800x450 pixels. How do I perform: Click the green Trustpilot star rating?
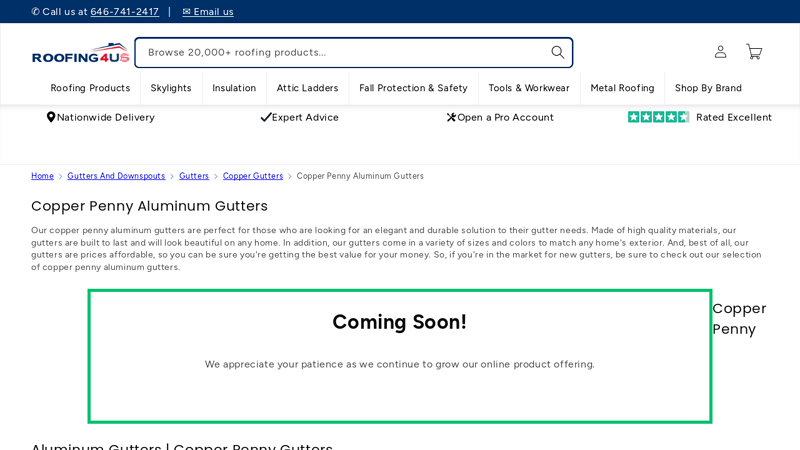pos(658,117)
